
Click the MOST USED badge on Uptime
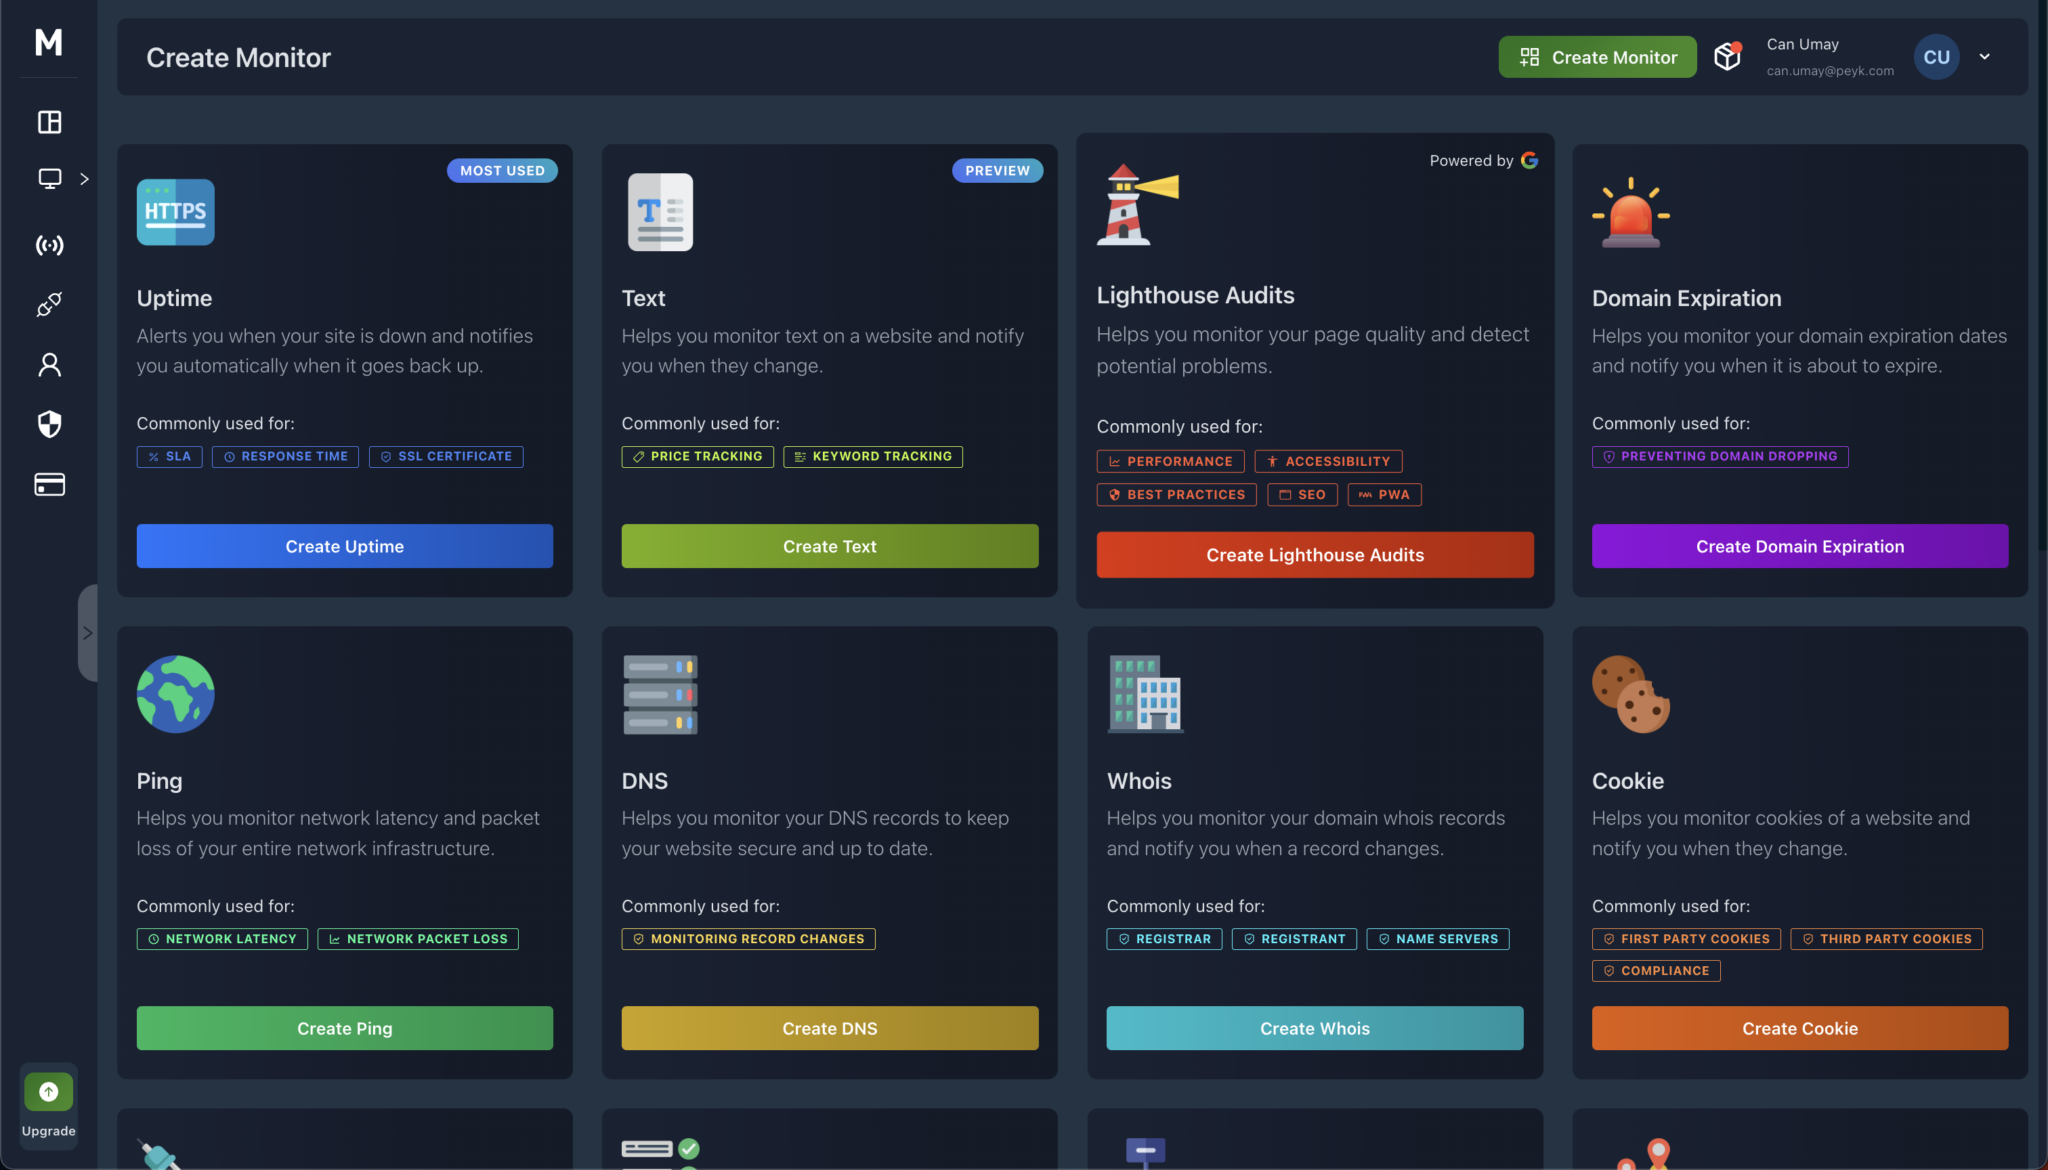click(x=502, y=171)
